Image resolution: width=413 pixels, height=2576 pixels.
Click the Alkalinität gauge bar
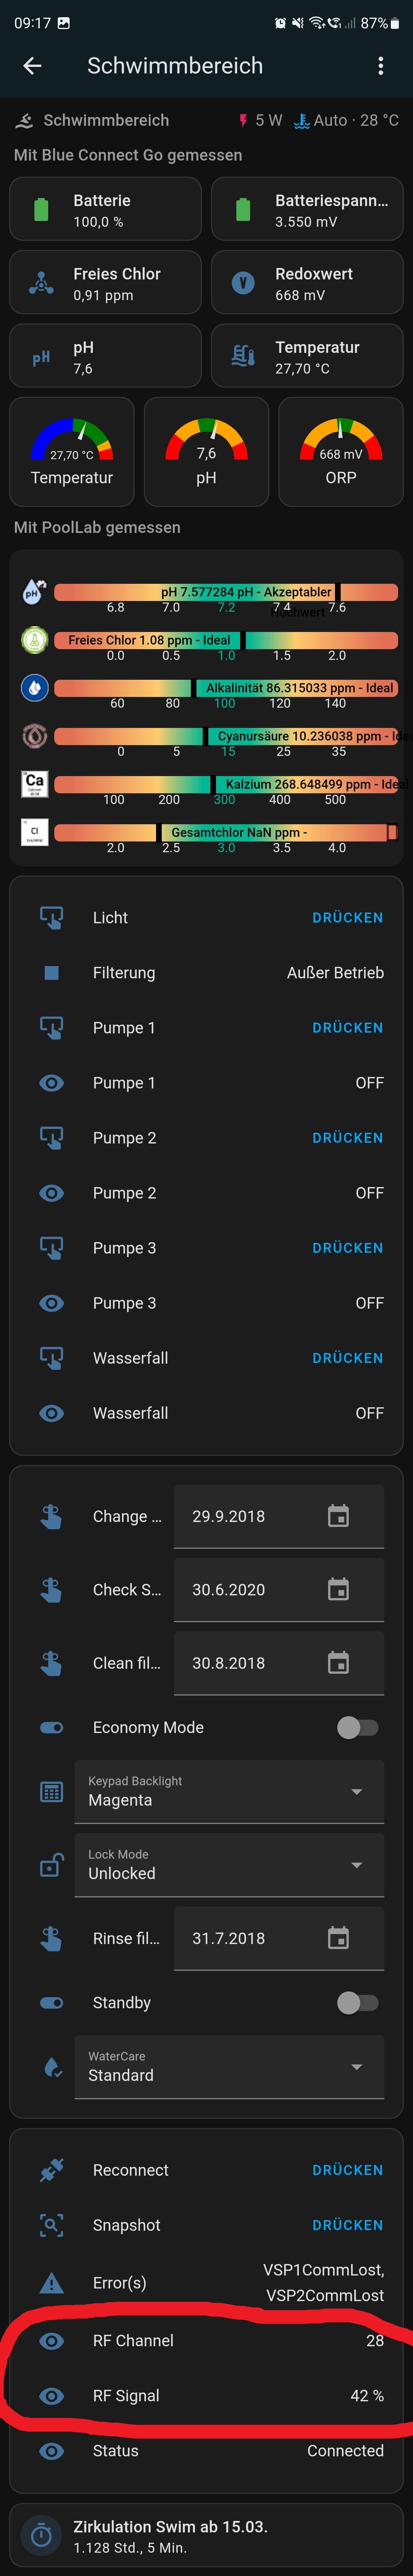coord(225,688)
